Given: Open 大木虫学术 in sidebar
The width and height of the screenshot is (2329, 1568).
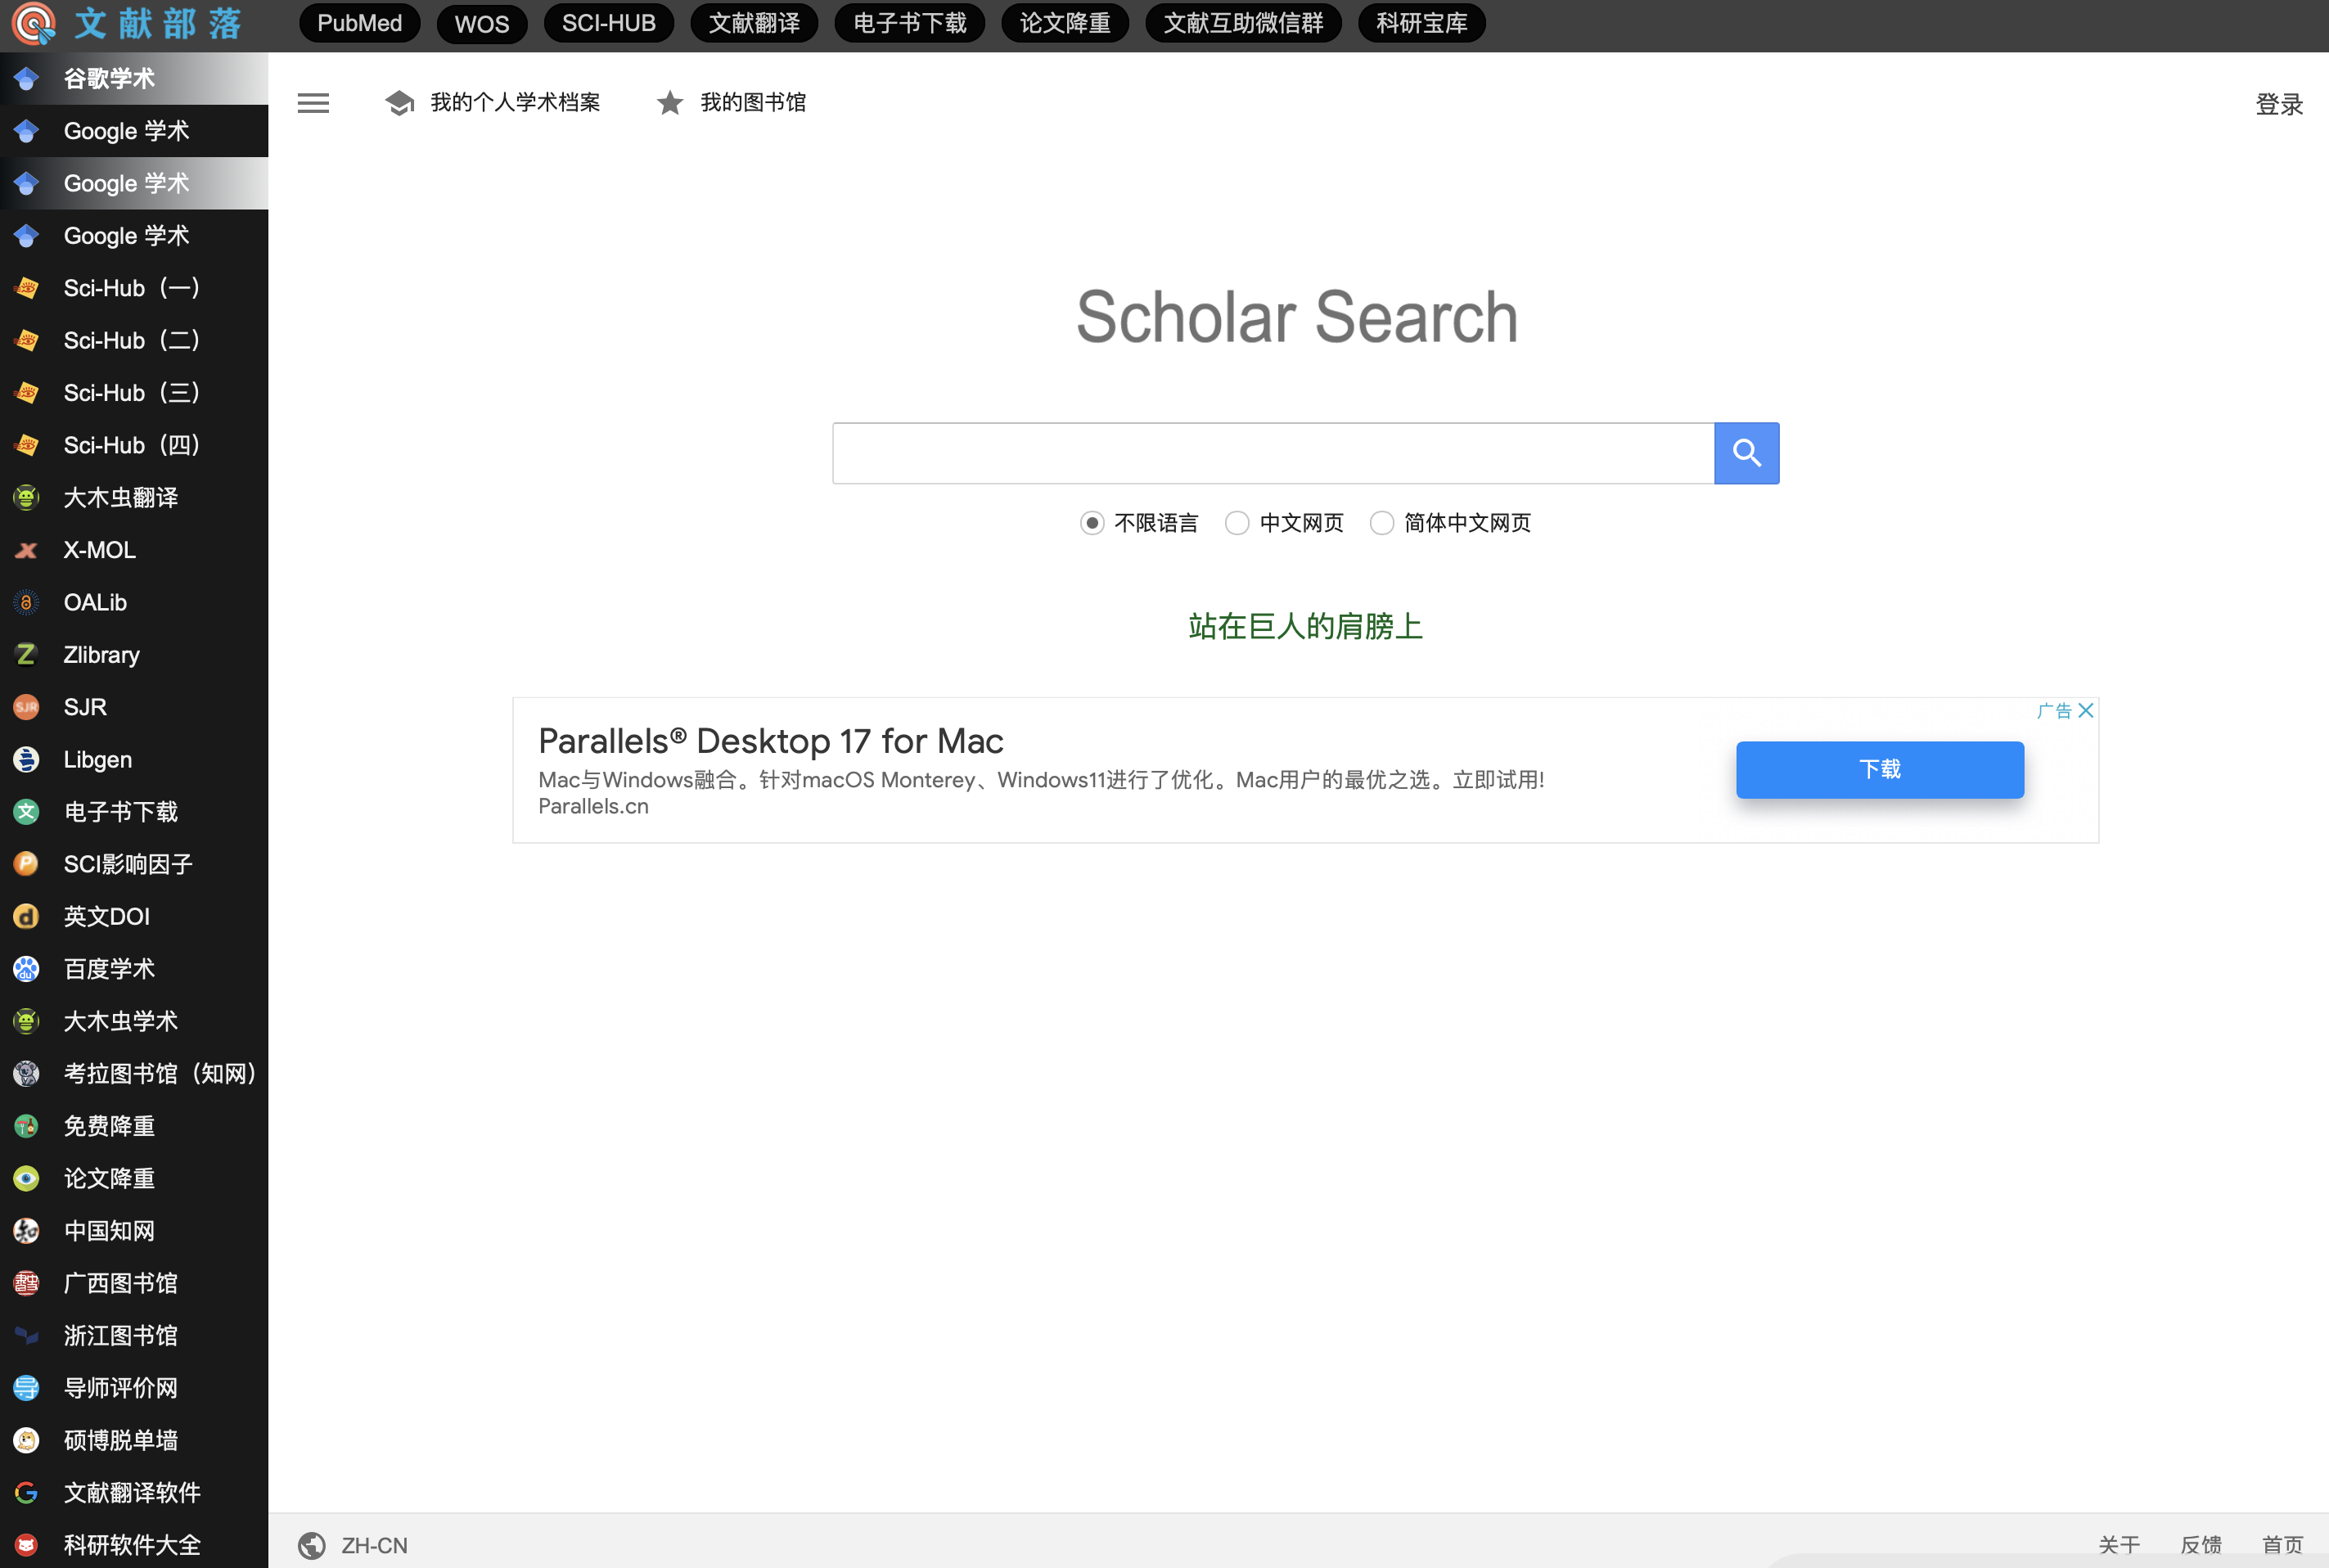Looking at the screenshot, I should [x=134, y=1021].
